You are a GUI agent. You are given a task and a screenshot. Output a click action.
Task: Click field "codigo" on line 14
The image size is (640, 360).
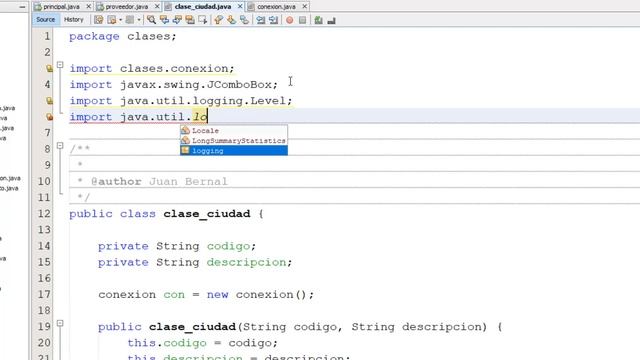point(228,246)
